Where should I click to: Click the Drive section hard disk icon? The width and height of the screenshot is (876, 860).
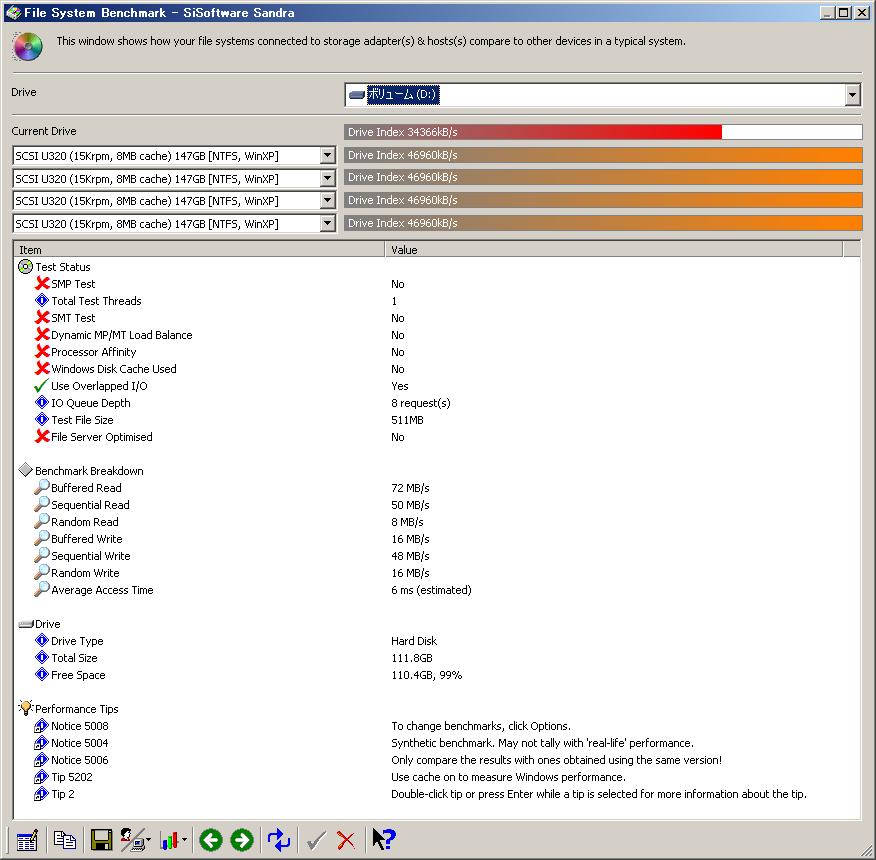click(x=26, y=624)
